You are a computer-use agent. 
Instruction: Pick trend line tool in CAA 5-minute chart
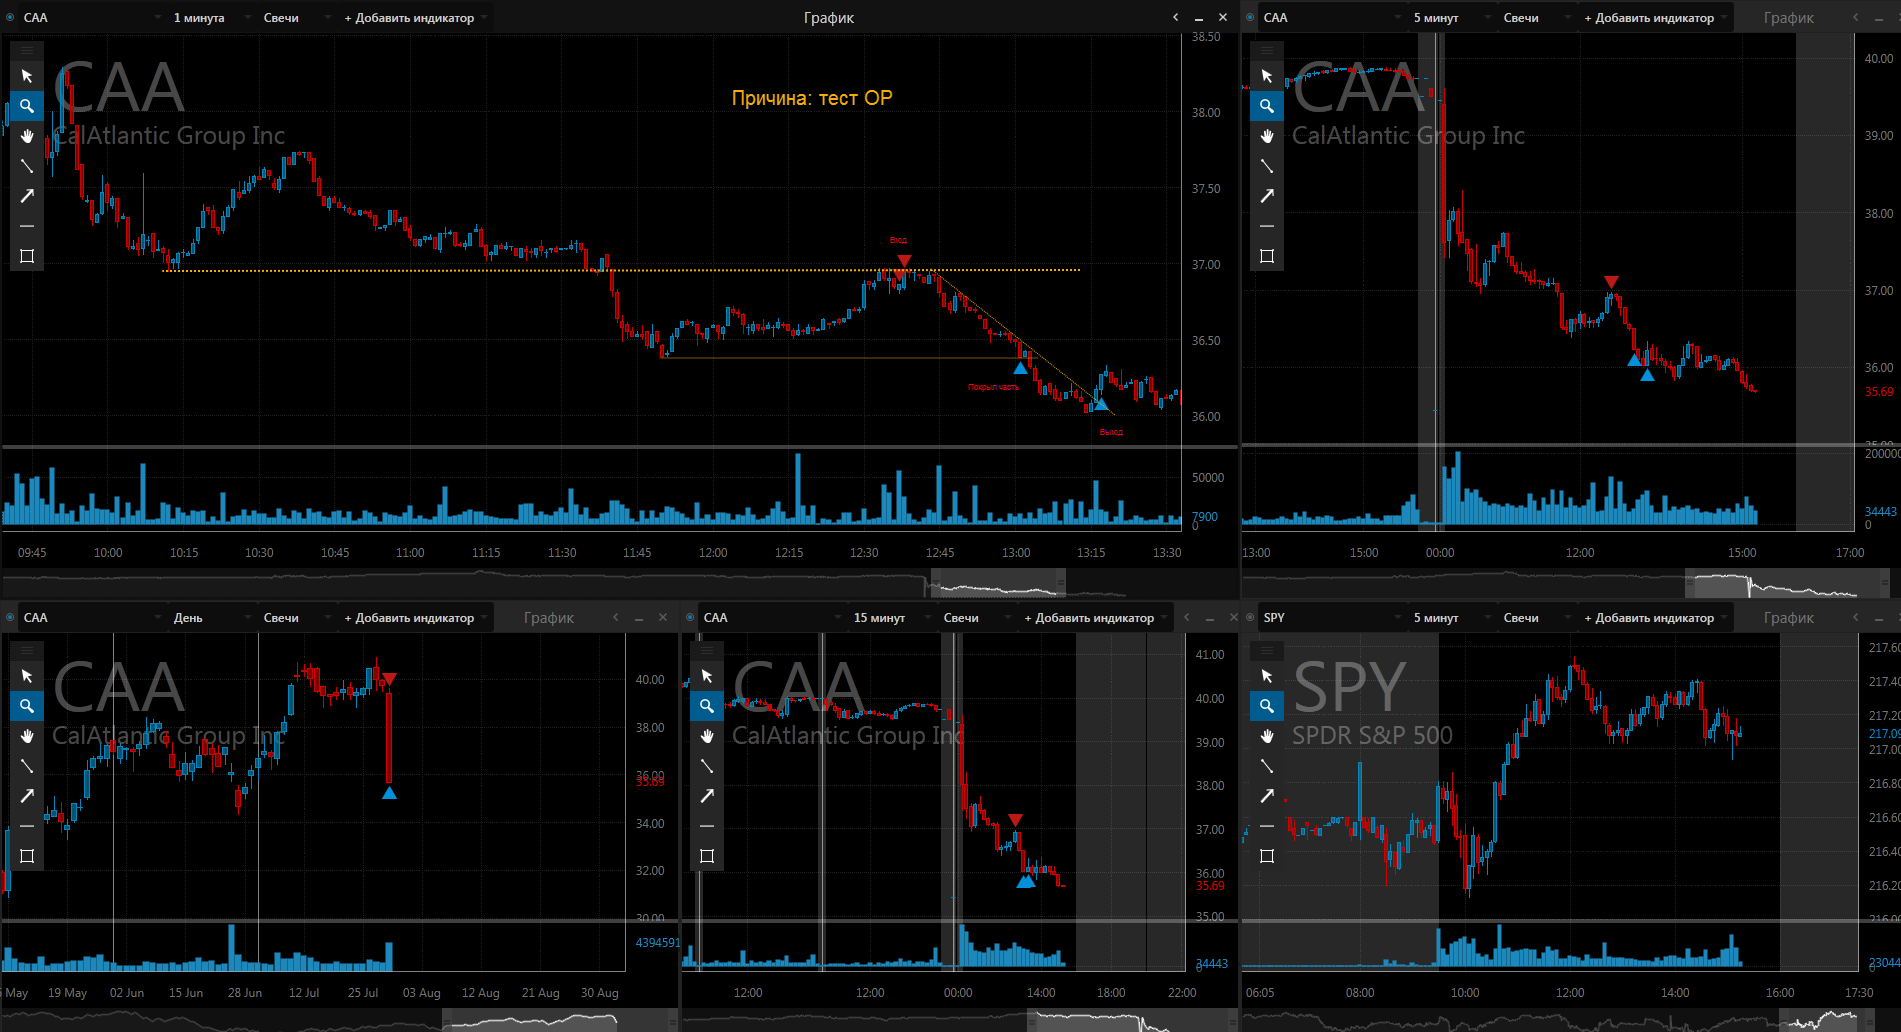(1267, 166)
